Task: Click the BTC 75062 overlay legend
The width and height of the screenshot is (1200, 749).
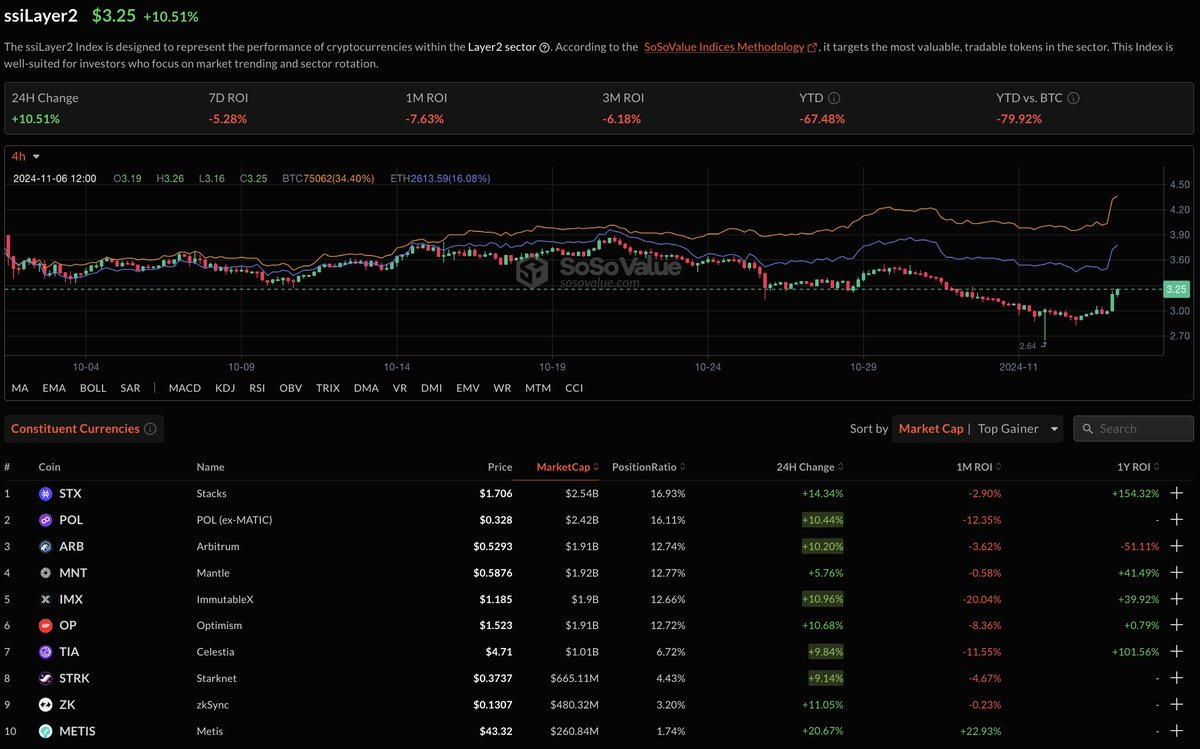Action: [328, 179]
